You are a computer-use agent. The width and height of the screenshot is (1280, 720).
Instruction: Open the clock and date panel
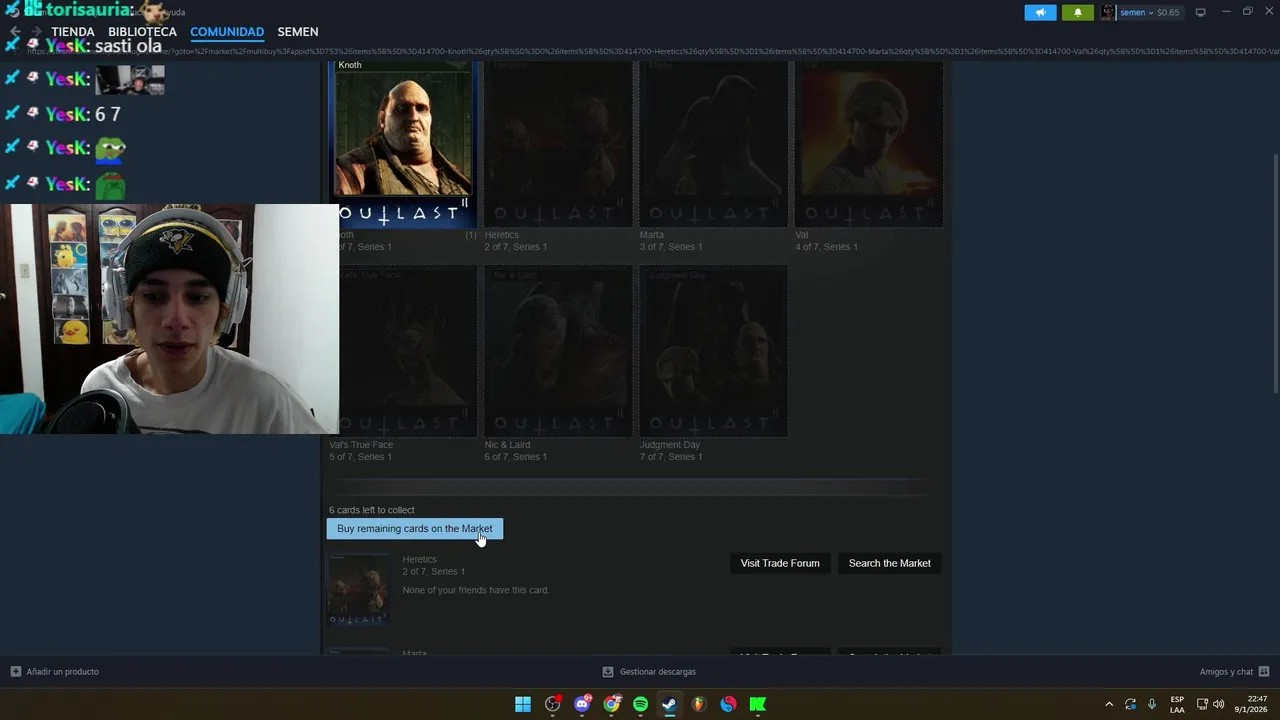click(x=1251, y=704)
